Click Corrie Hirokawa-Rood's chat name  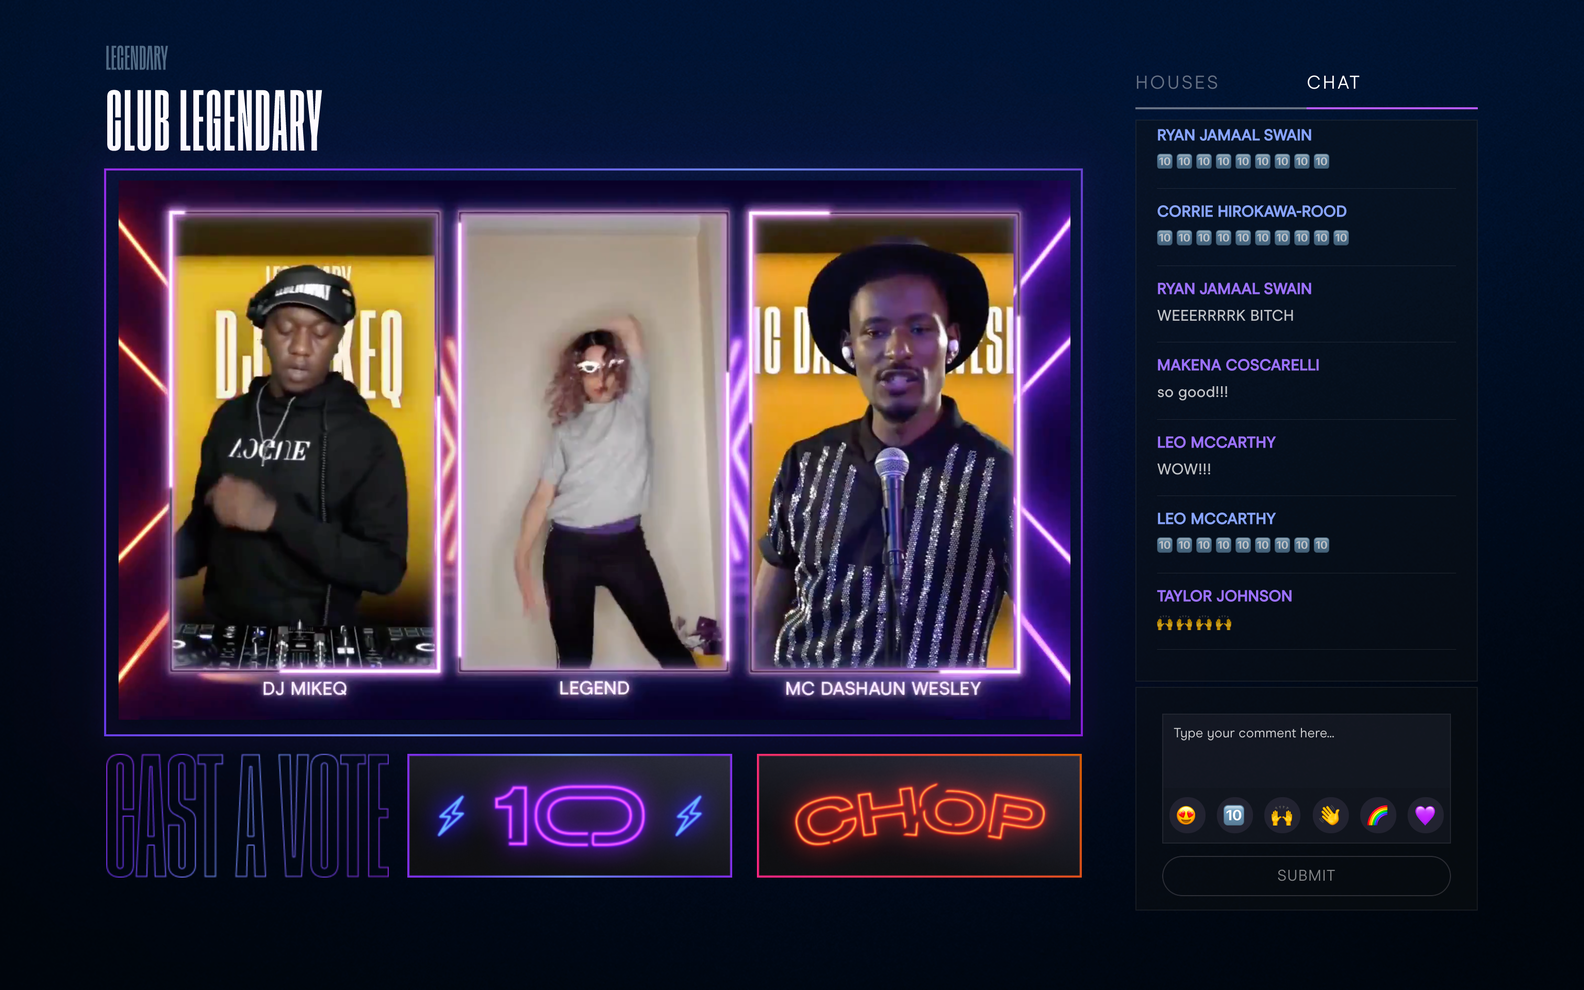[x=1251, y=212]
